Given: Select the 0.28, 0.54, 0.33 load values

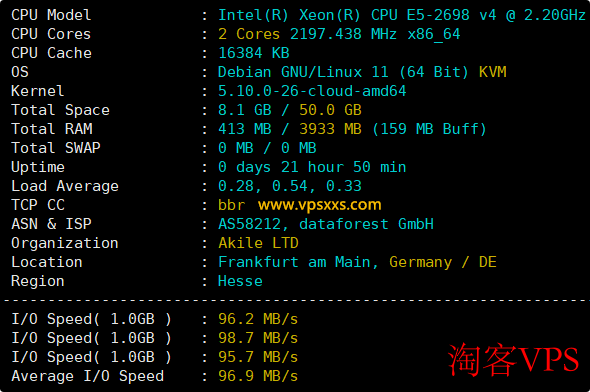Looking at the screenshot, I should (x=290, y=186).
